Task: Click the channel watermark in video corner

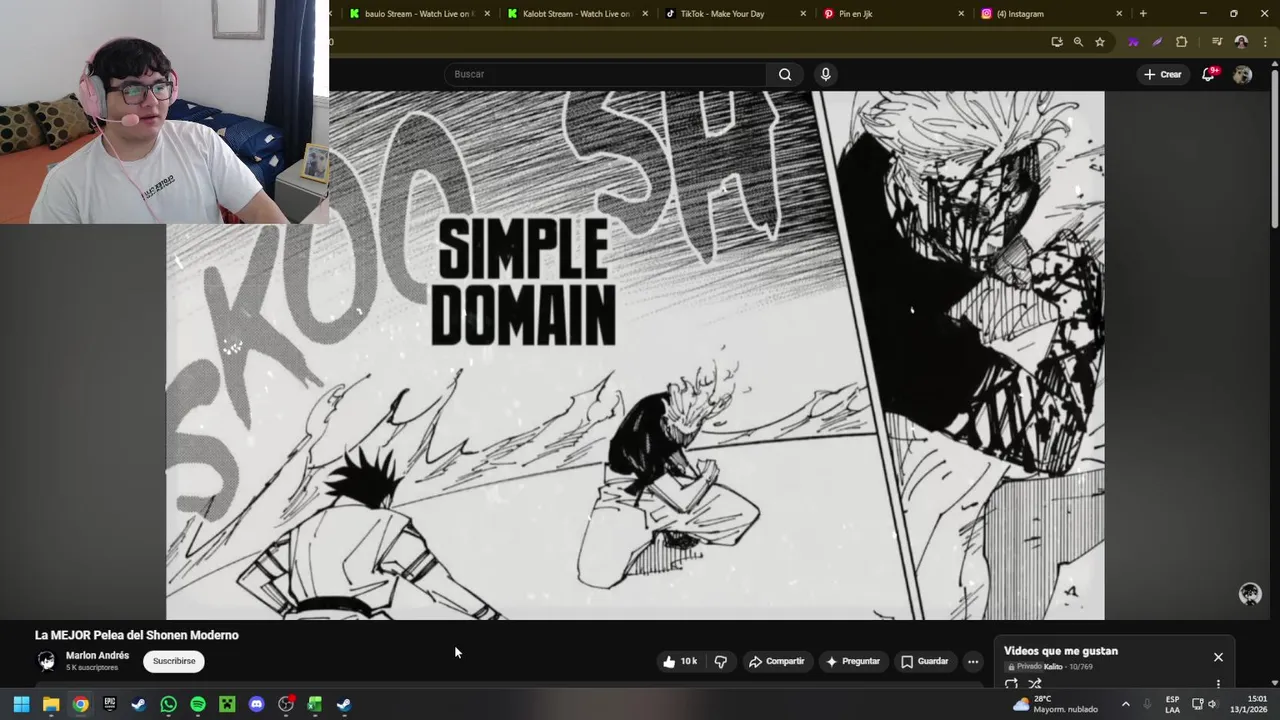Action: point(1250,594)
